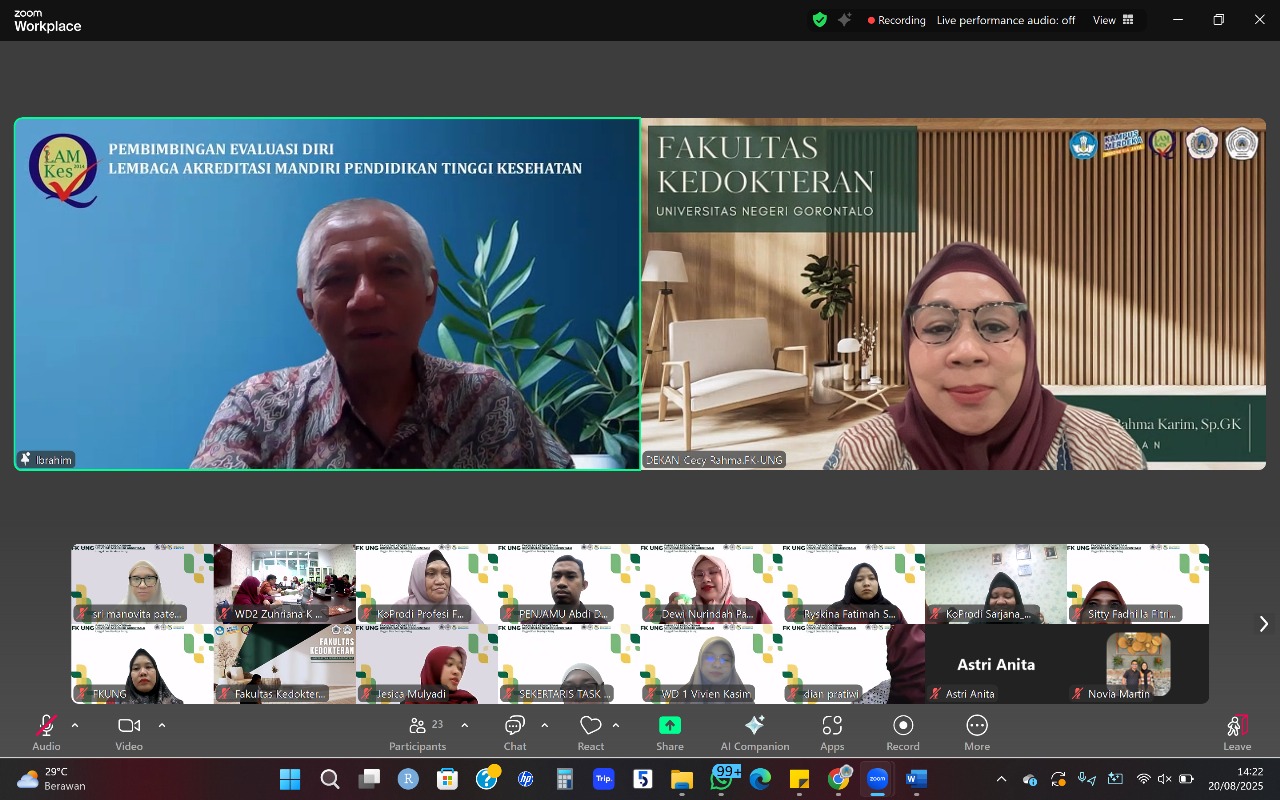Open audio options arrow beside Audio
The image size is (1280, 800).
coord(74,726)
